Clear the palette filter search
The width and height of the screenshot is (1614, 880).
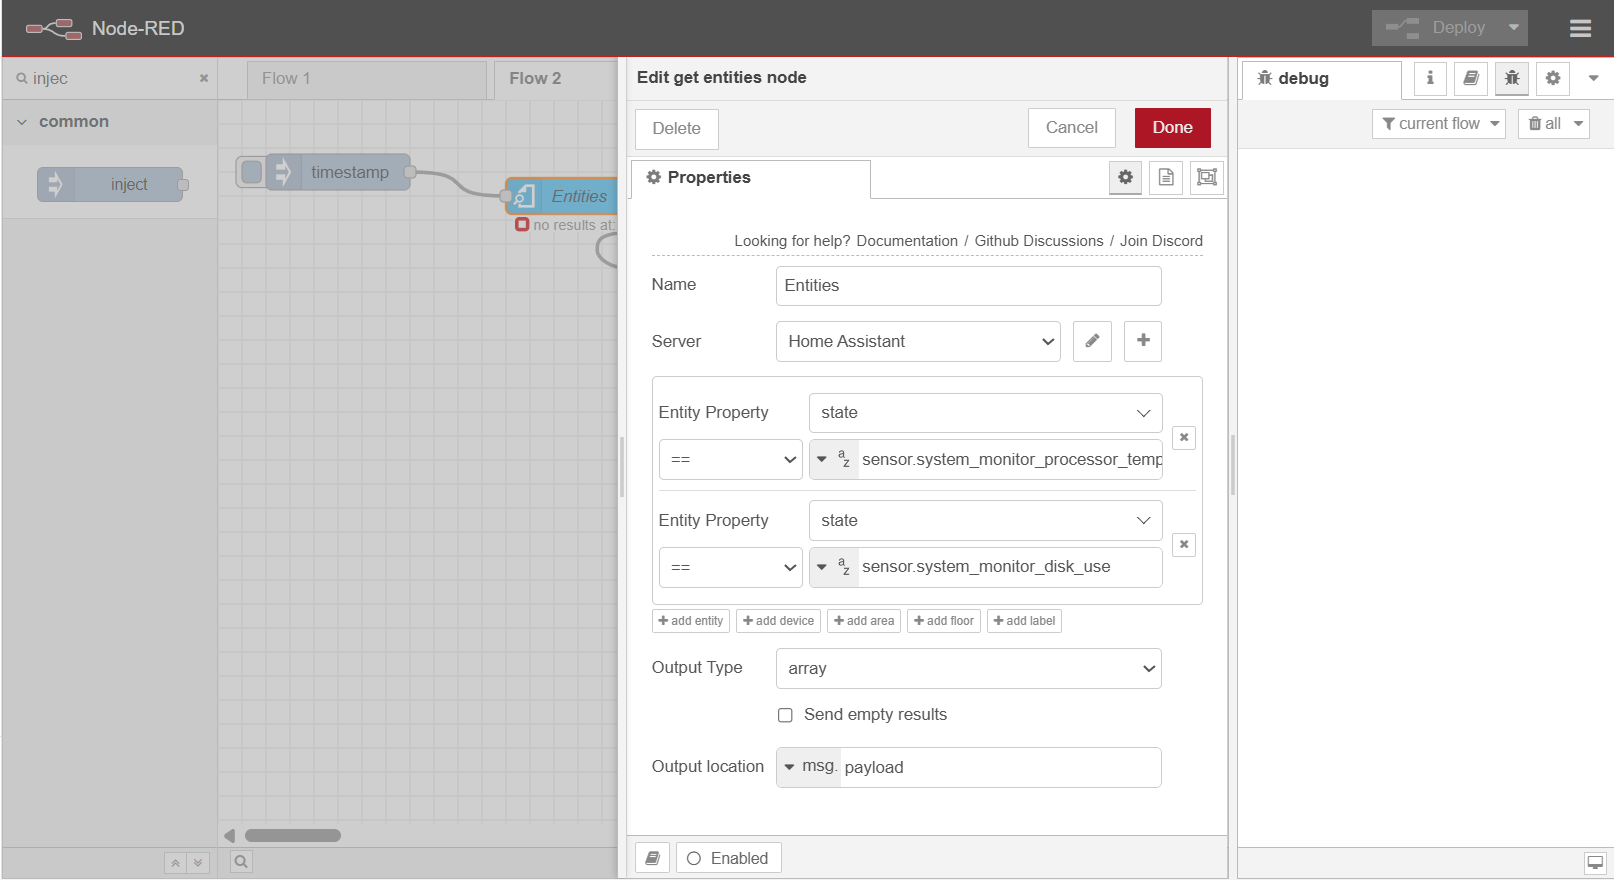(204, 78)
